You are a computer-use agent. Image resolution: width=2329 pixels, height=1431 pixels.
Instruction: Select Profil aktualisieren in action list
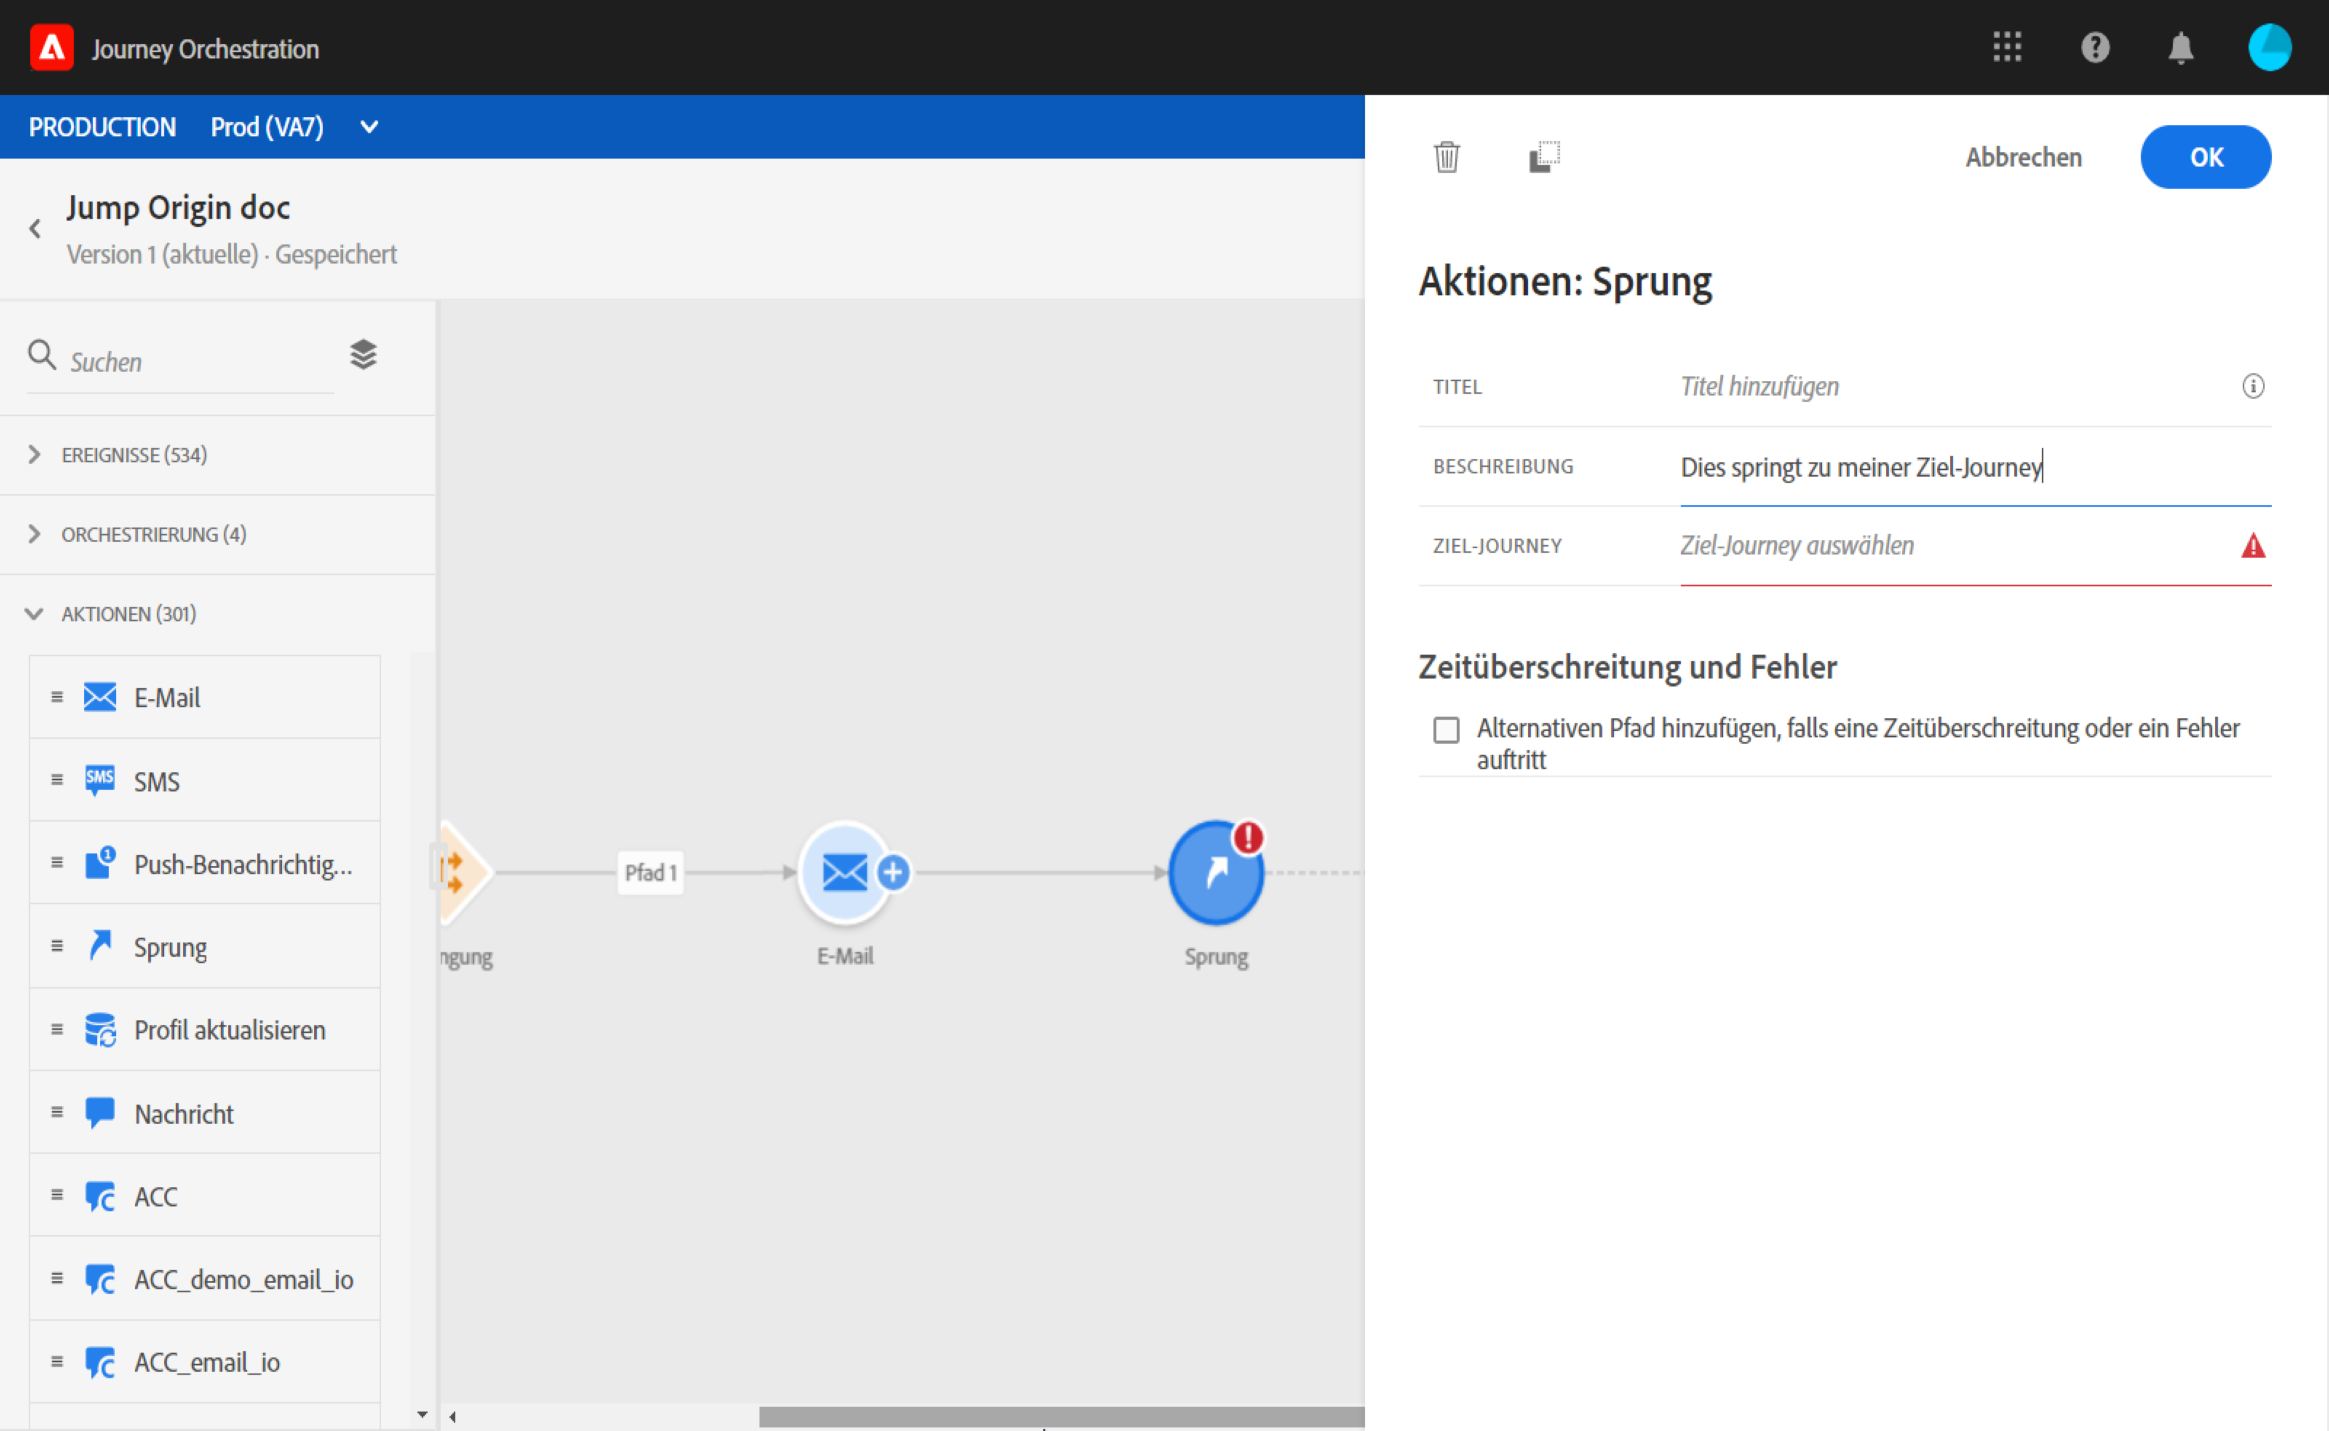coord(229,1030)
